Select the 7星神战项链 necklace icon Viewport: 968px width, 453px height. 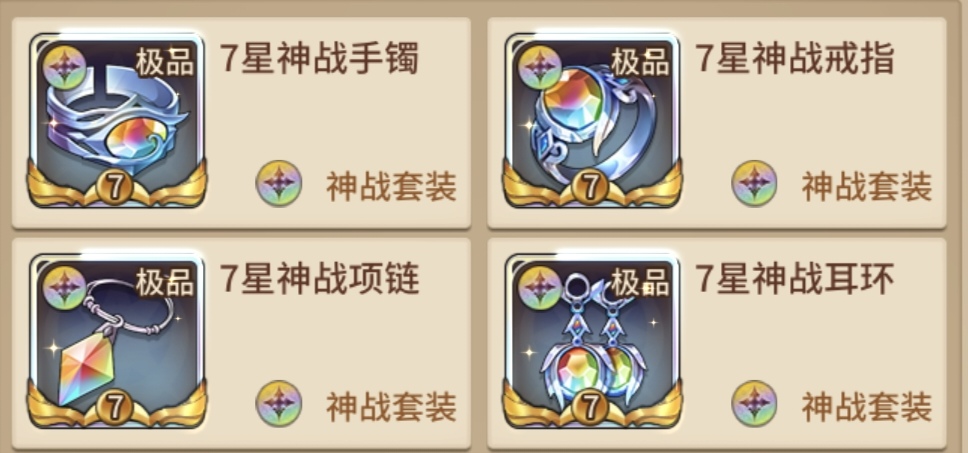coord(117,341)
